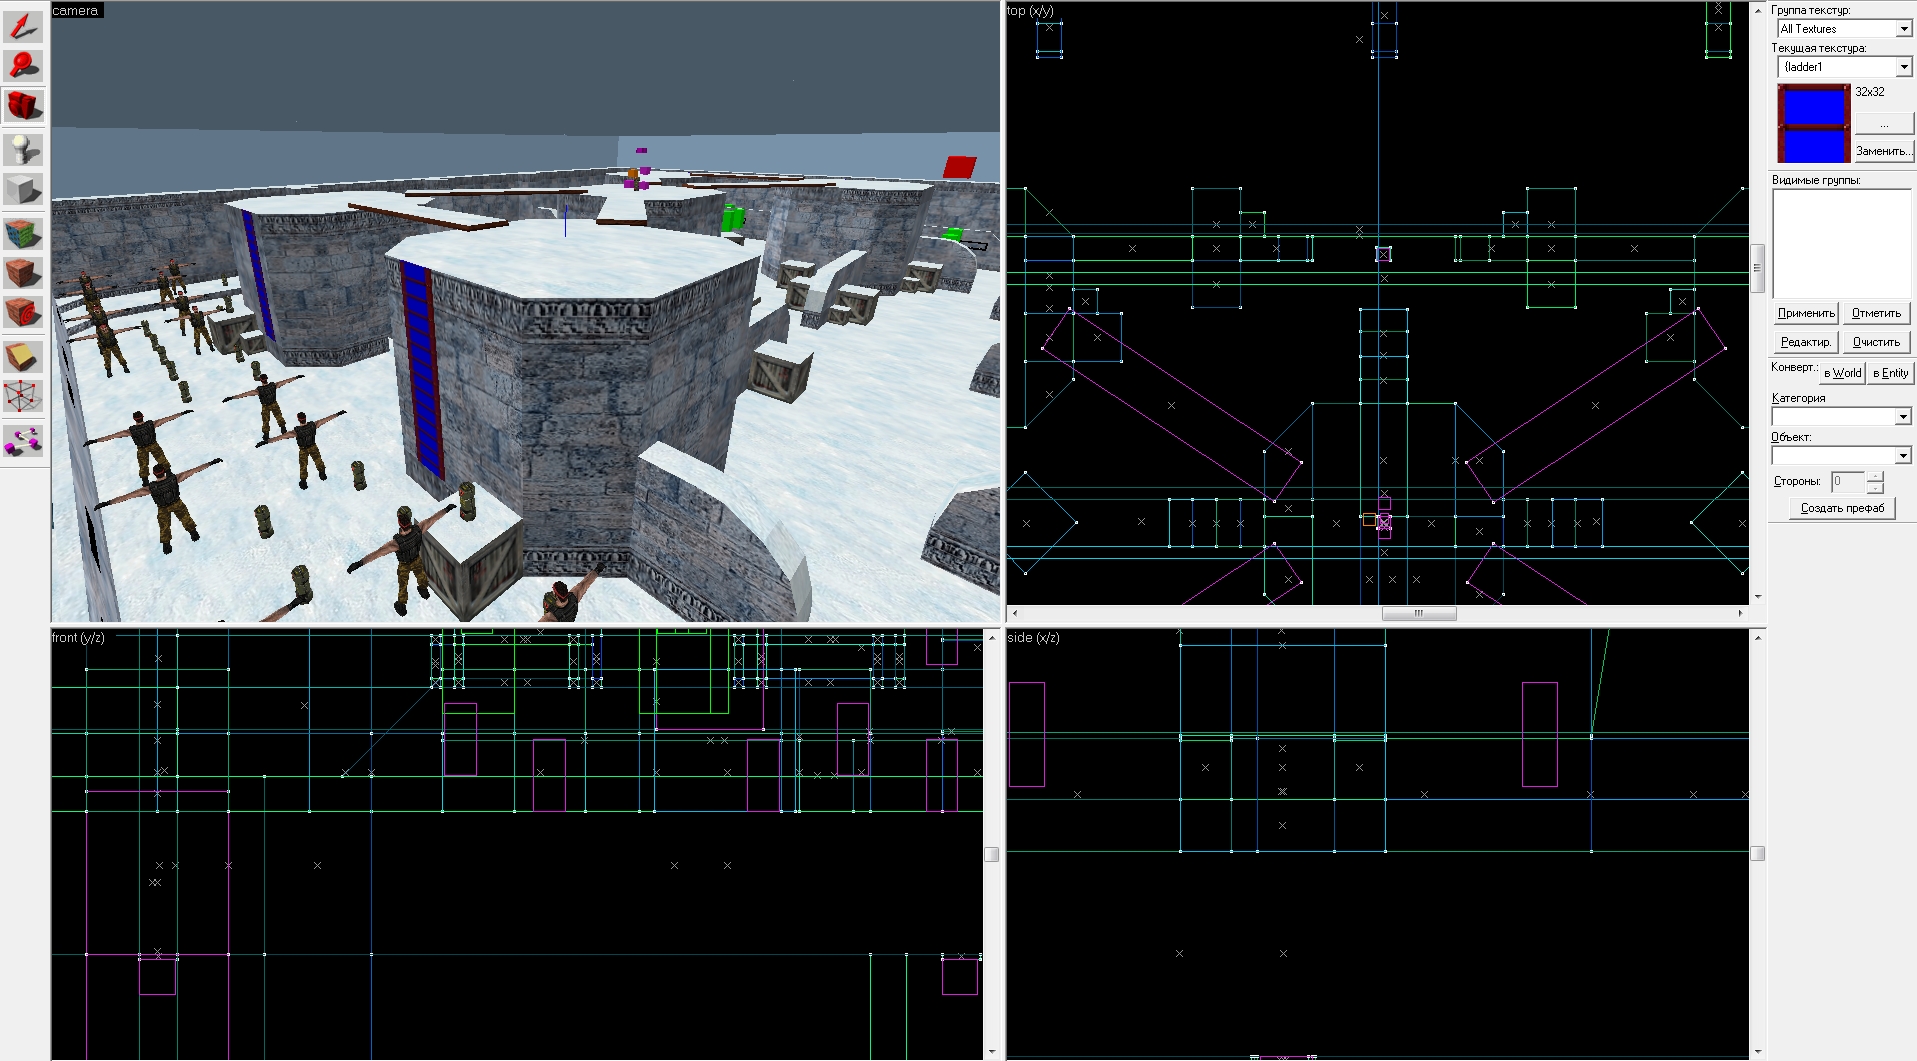
Task: Open the camera viewport label menu
Action: pyautogui.click(x=77, y=11)
